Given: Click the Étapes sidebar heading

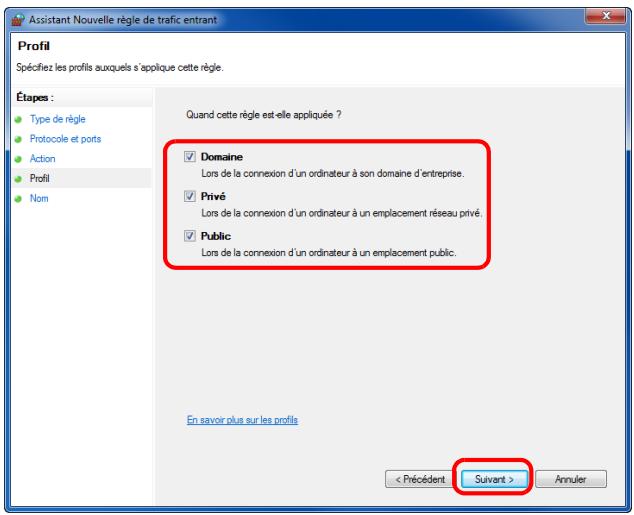Looking at the screenshot, I should tap(35, 97).
